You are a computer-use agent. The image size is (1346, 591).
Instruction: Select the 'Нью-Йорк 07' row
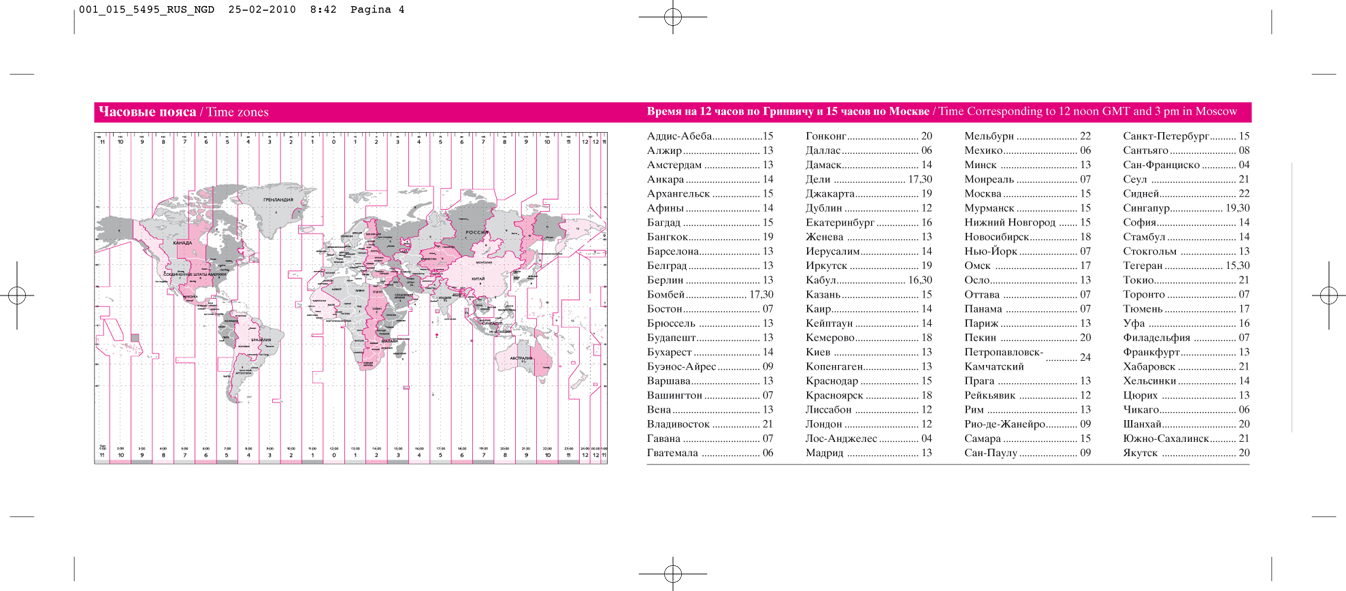(x=1028, y=251)
